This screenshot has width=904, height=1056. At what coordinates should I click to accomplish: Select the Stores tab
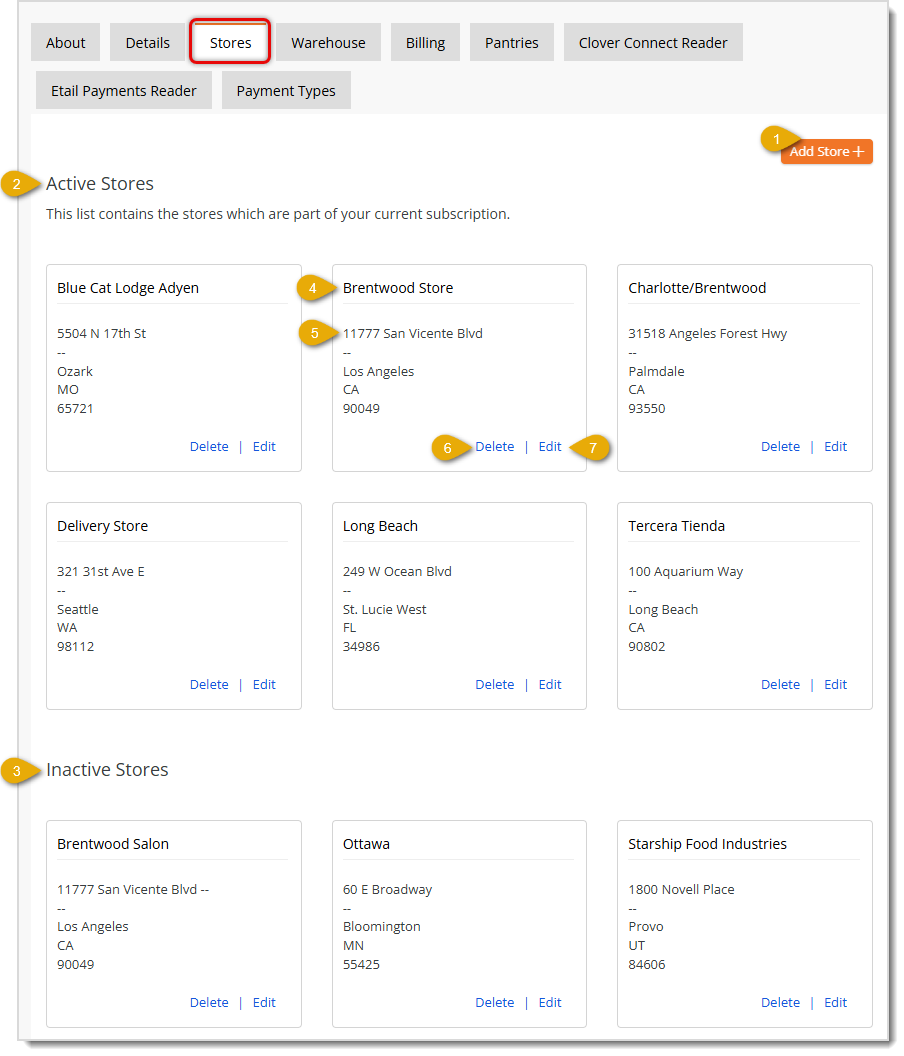230,42
